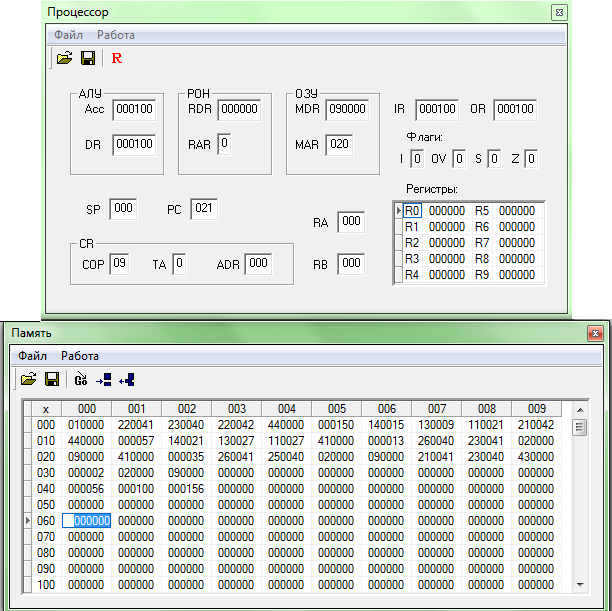Click the left-arrow remove icon in Память toolbar

pyautogui.click(x=127, y=379)
